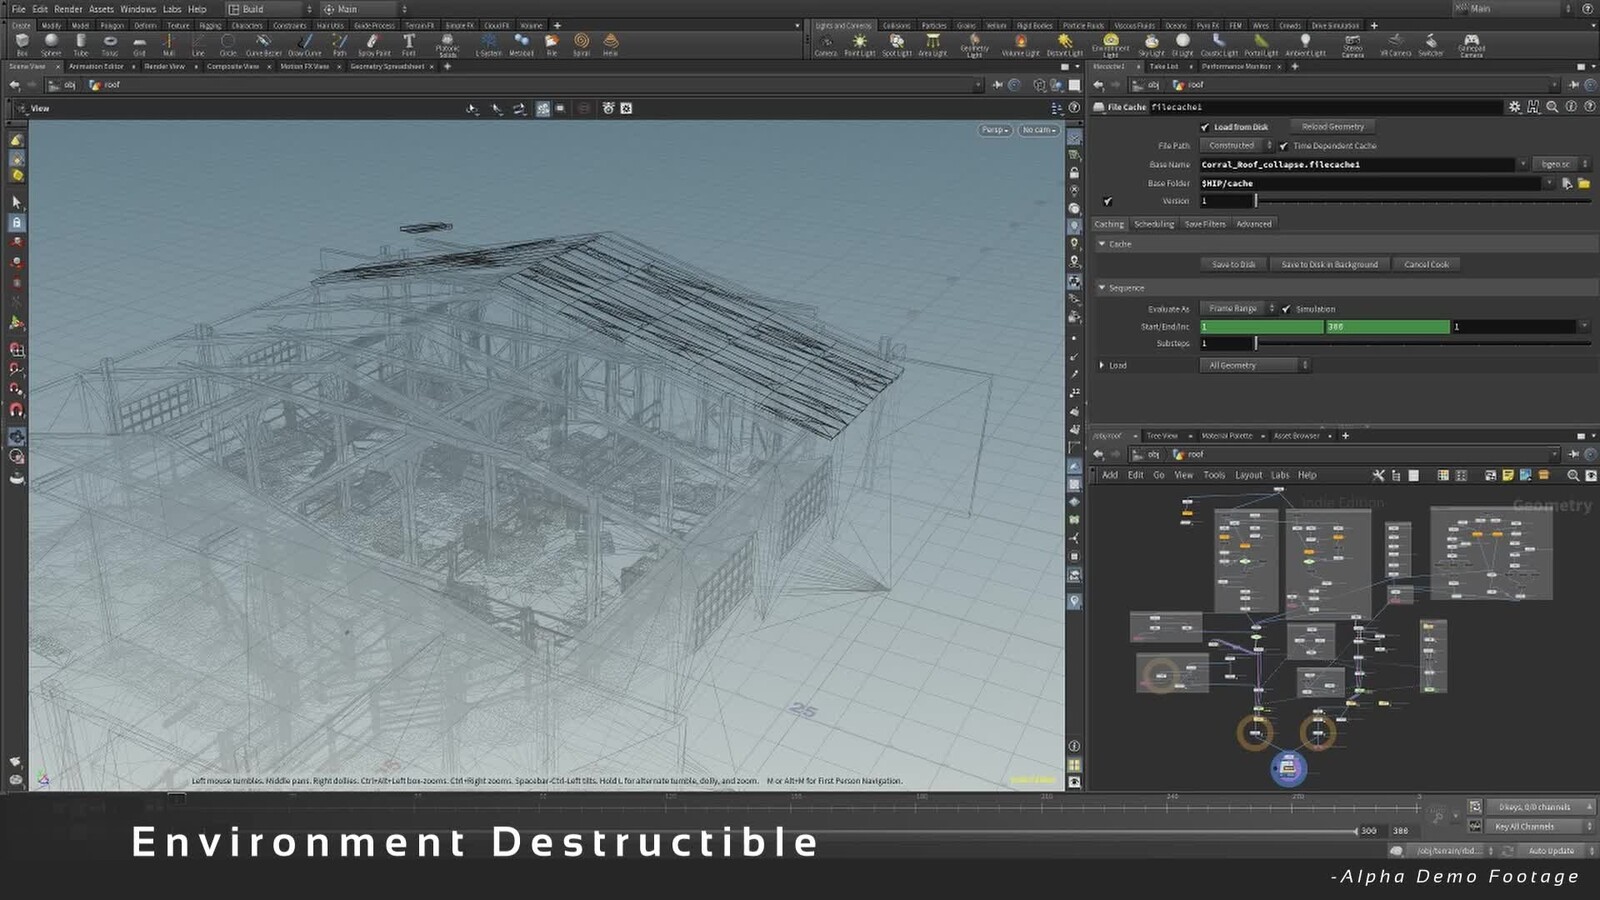This screenshot has height=900, width=1600.
Task: Open the Build desktop dropdown
Action: pyautogui.click(x=270, y=9)
